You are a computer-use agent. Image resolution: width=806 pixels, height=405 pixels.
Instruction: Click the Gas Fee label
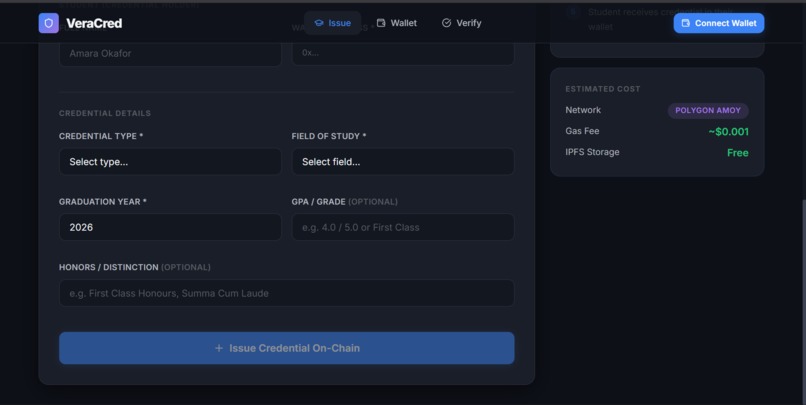[x=582, y=131]
